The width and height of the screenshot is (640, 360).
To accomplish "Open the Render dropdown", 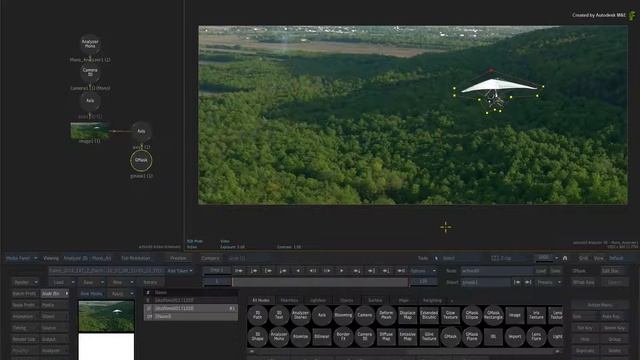I will pos(25,282).
